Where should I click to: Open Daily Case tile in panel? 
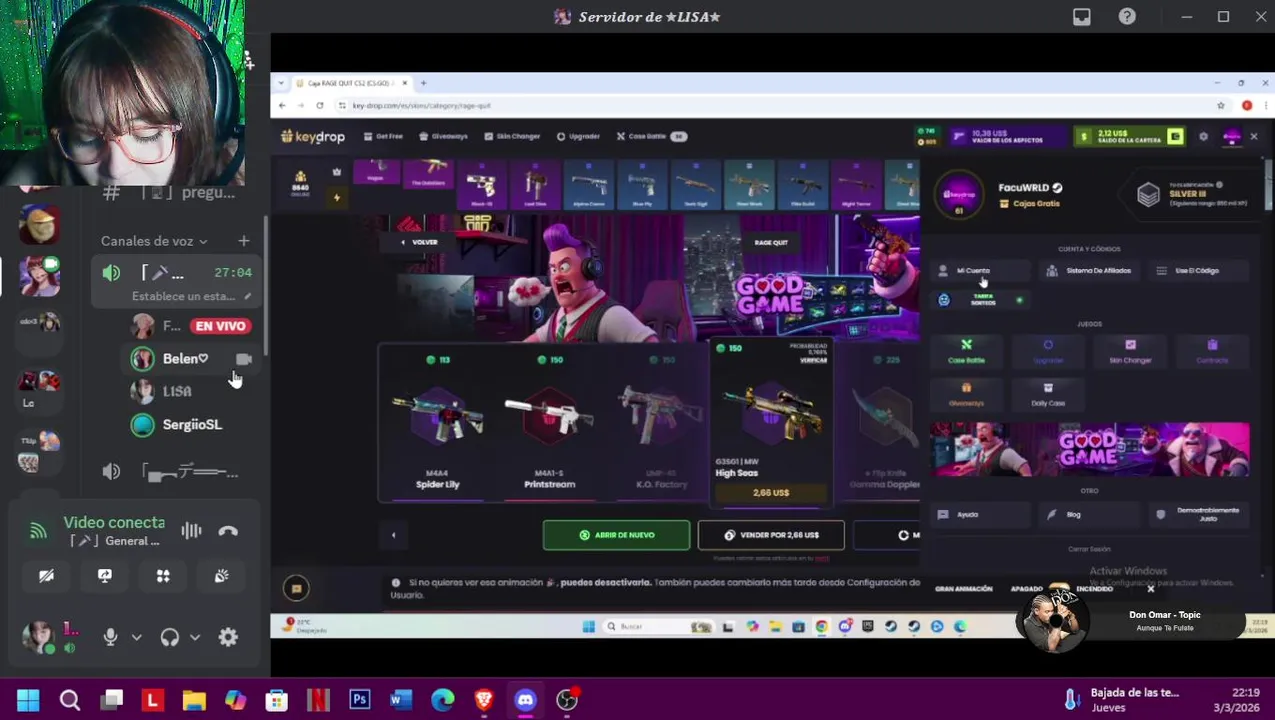[1048, 394]
